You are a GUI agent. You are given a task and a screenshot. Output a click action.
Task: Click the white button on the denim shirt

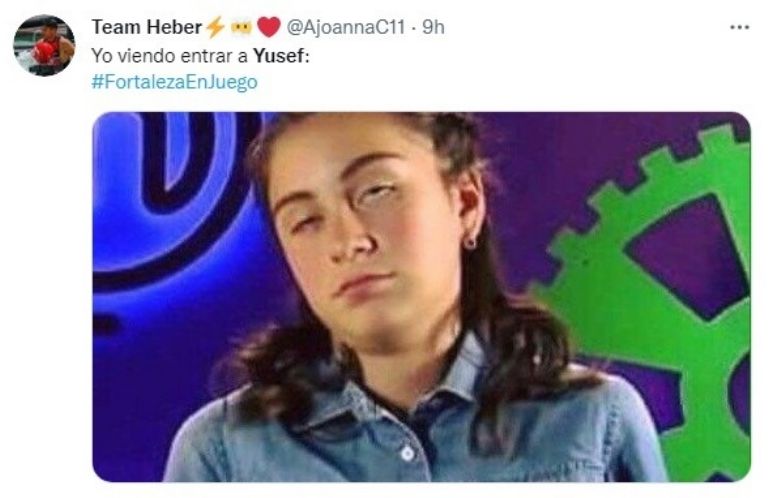click(x=408, y=453)
